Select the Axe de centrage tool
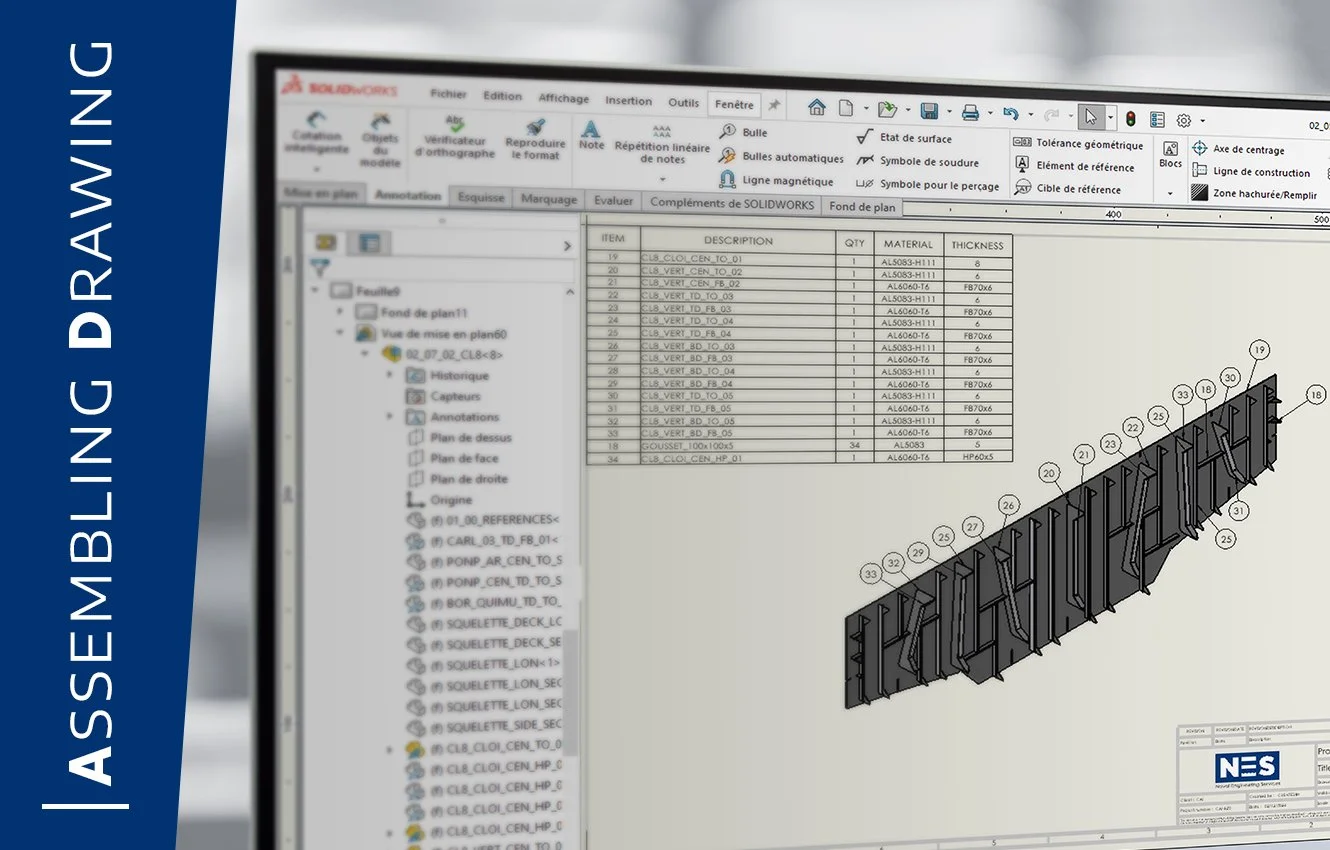Viewport: 1330px width, 850px height. pos(1248,150)
